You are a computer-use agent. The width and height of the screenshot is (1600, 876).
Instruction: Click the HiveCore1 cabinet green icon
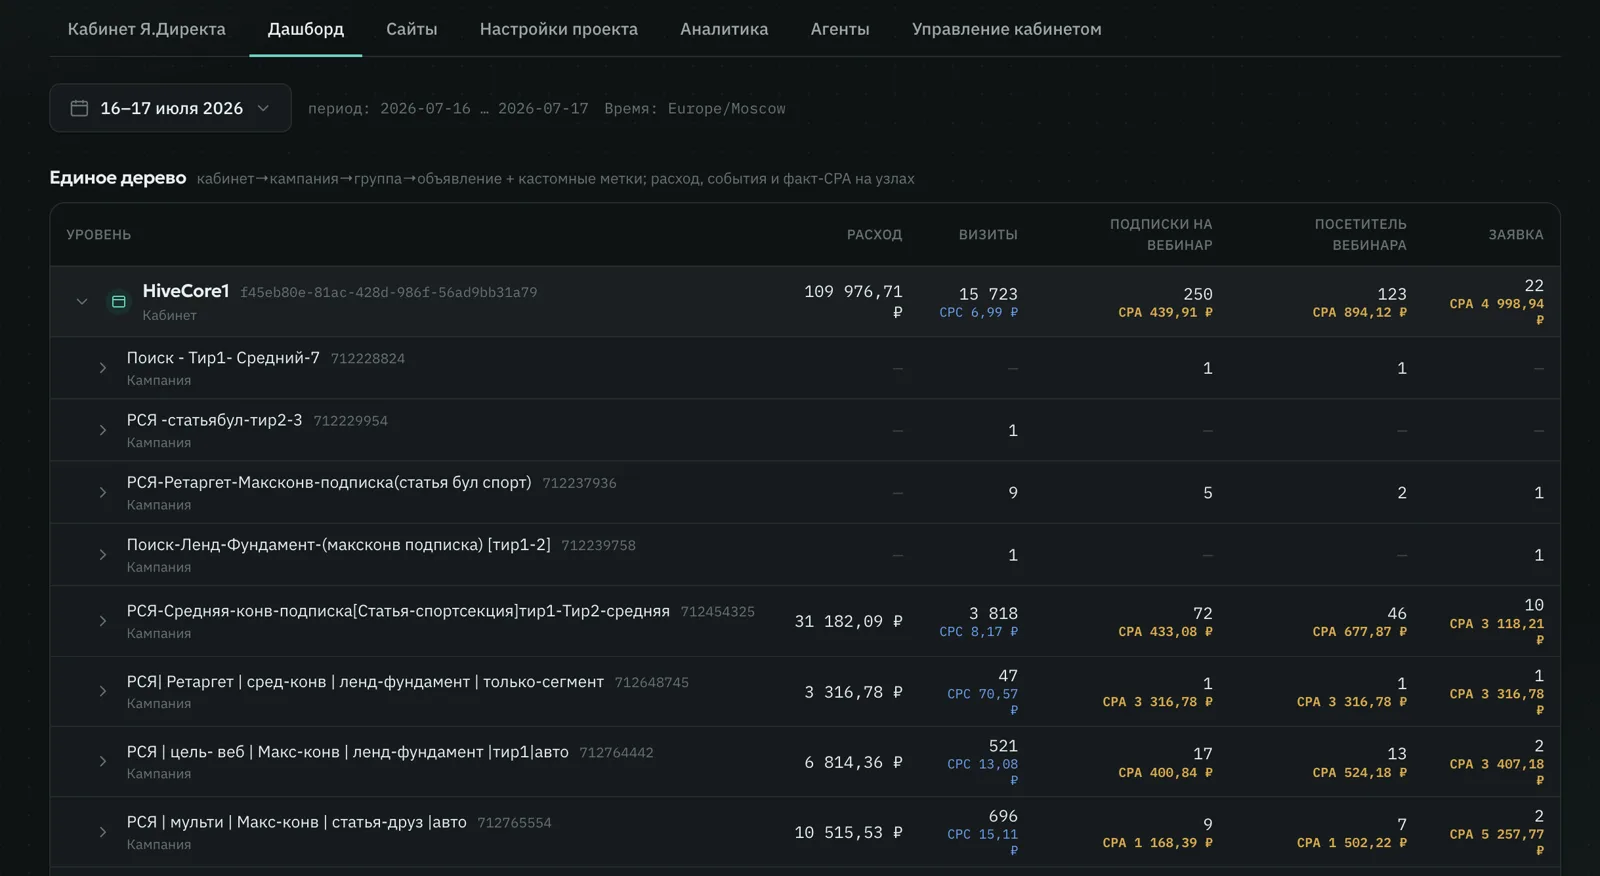coord(118,301)
